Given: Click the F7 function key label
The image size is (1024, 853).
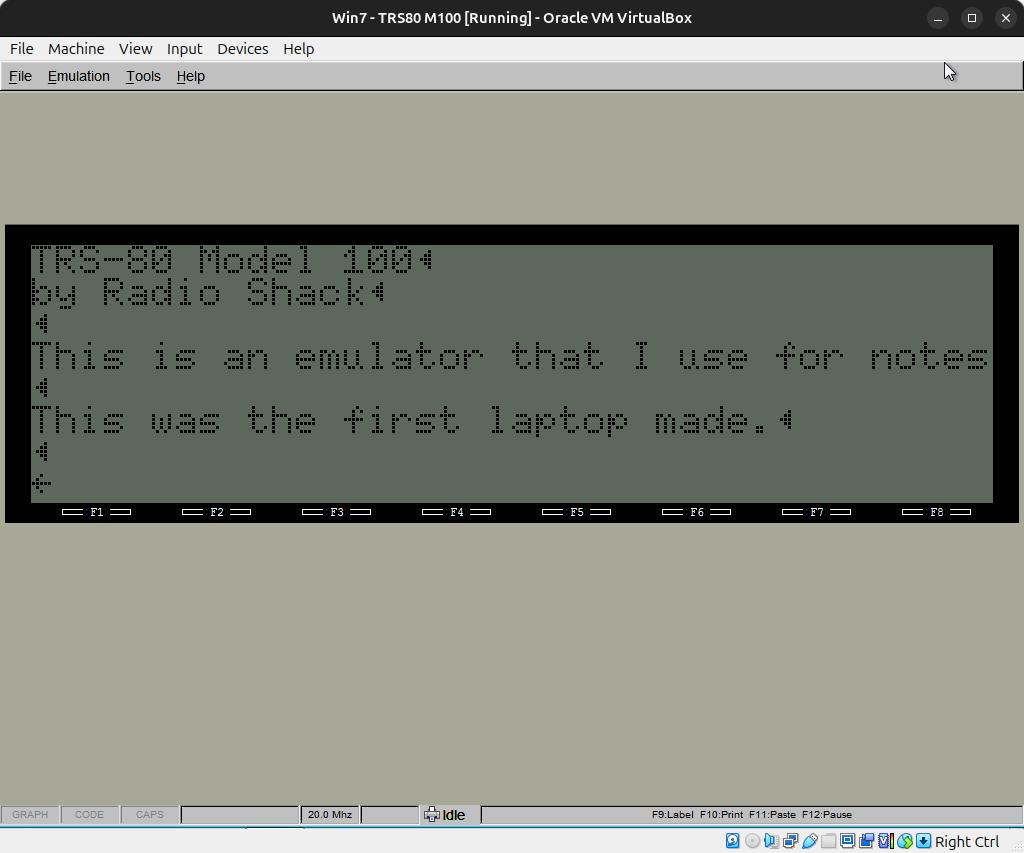Looking at the screenshot, I should tap(816, 512).
